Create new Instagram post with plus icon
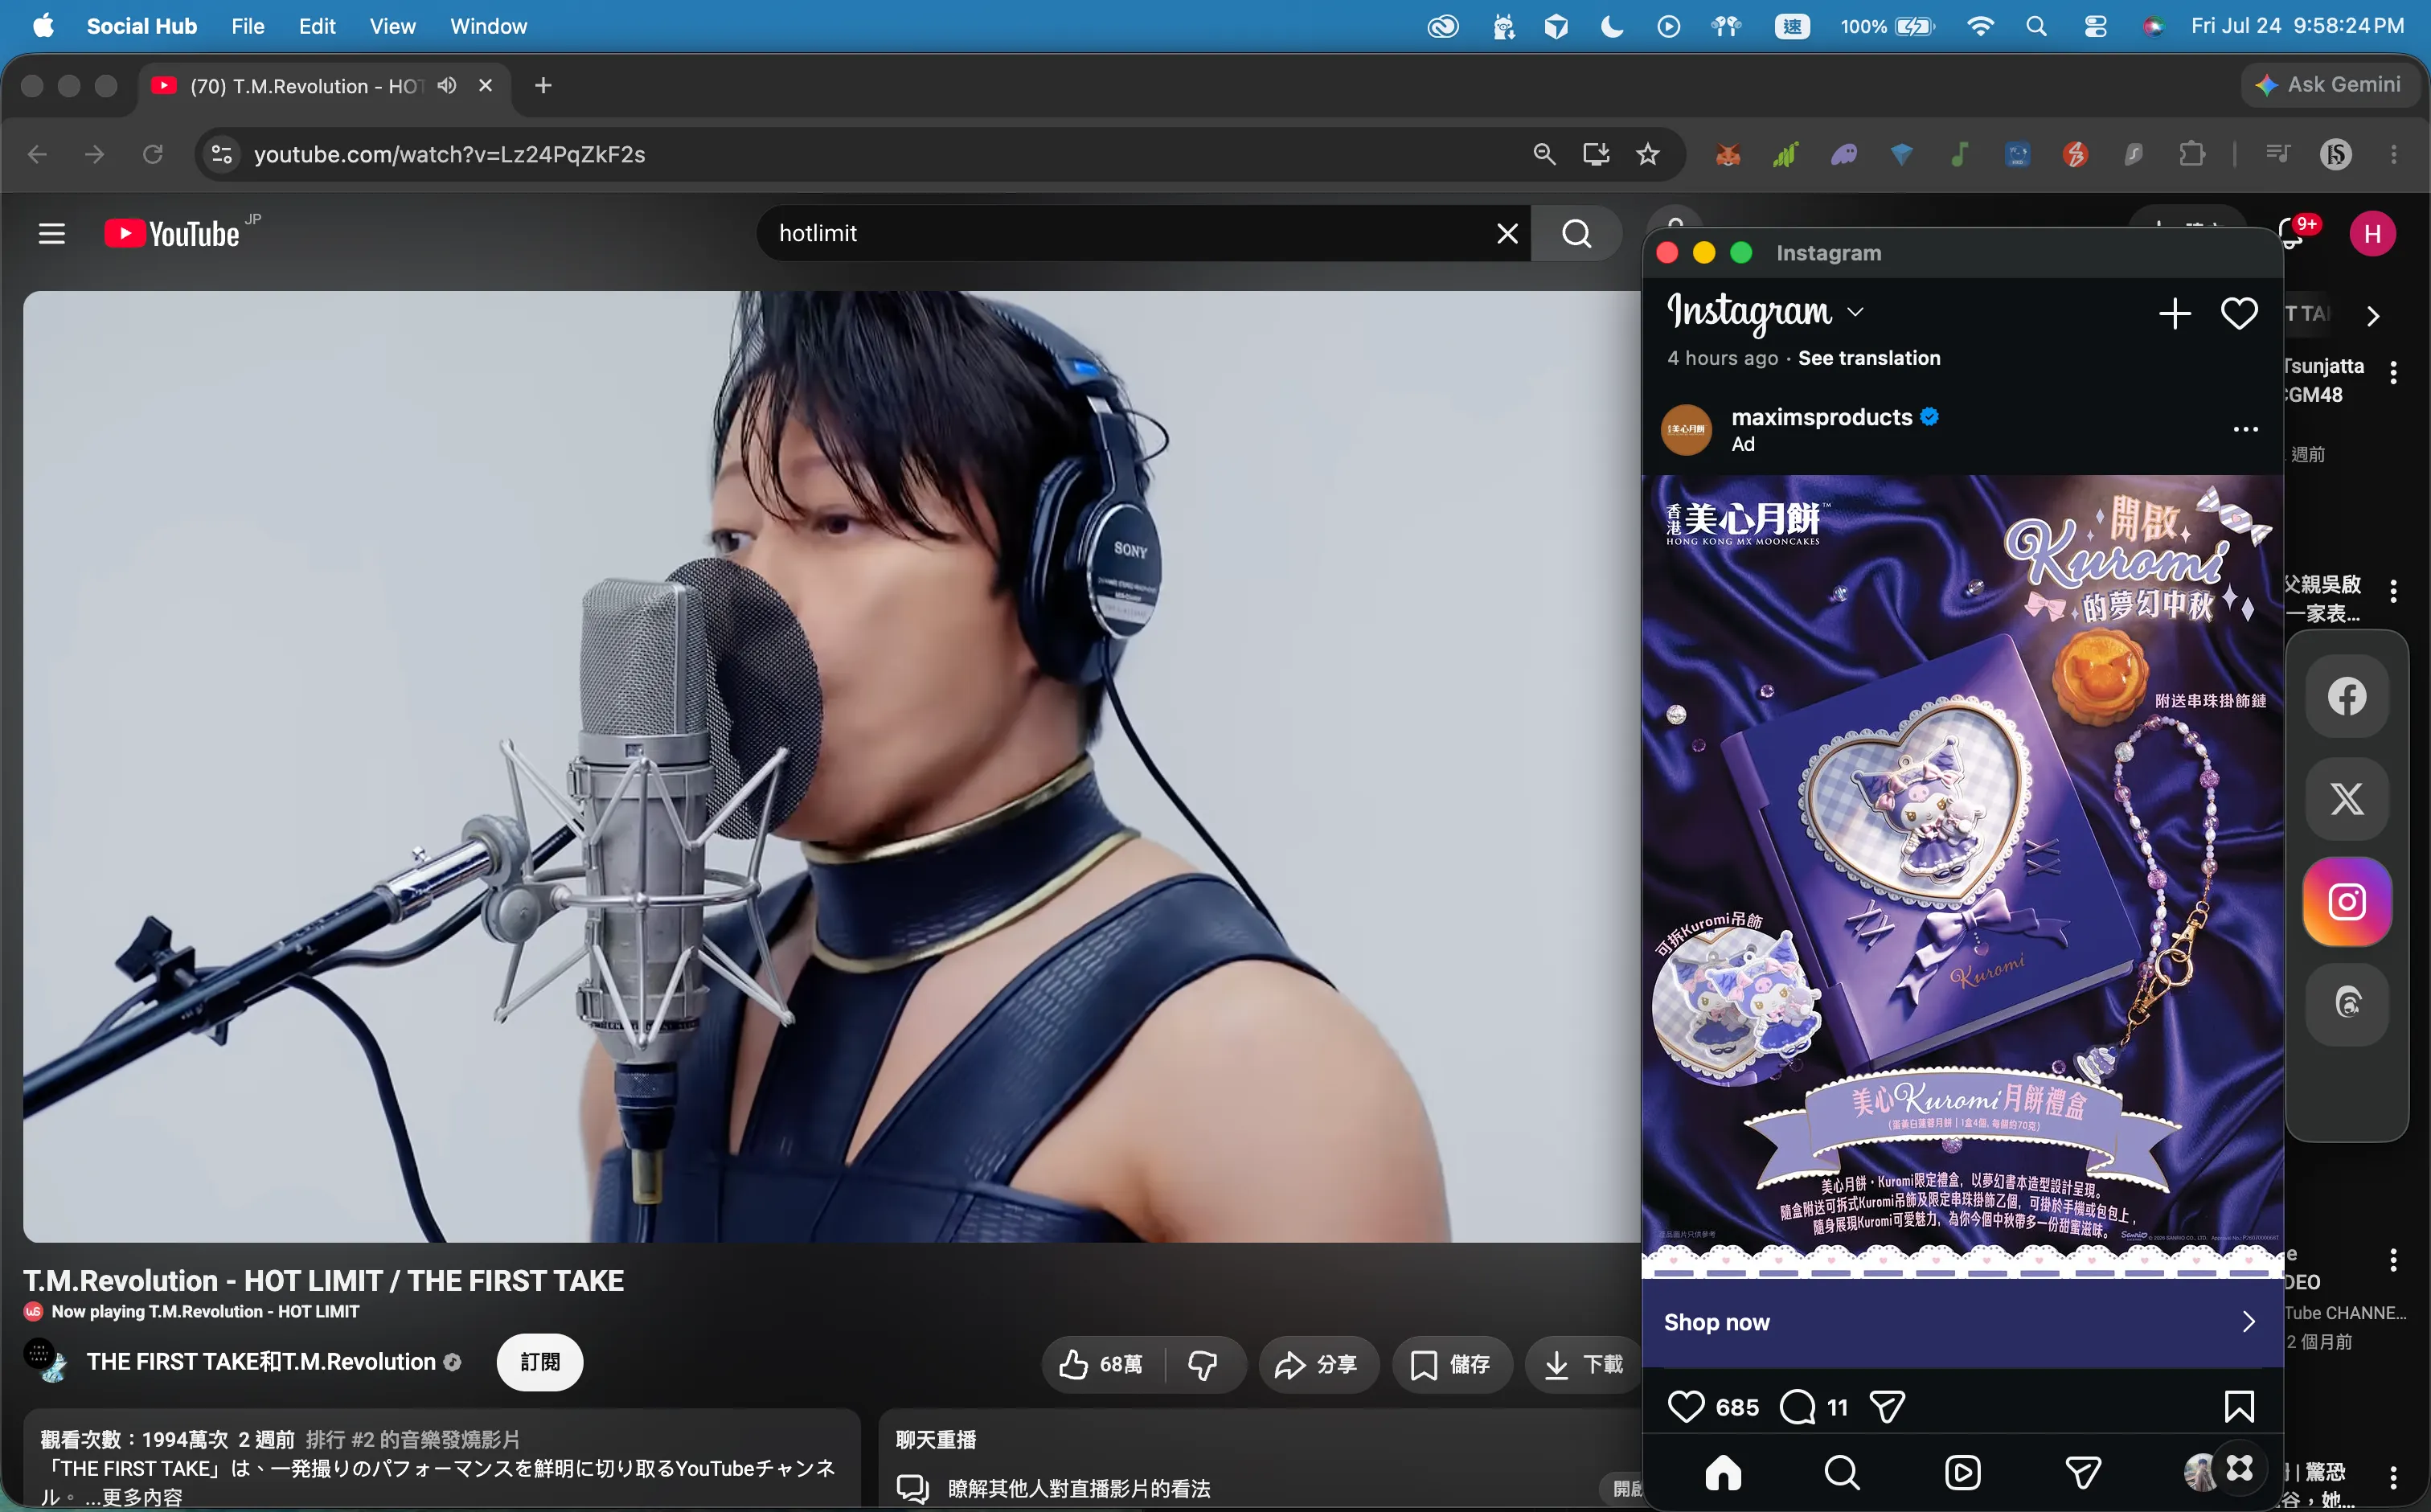This screenshot has height=1512, width=2431. pos(2174,313)
